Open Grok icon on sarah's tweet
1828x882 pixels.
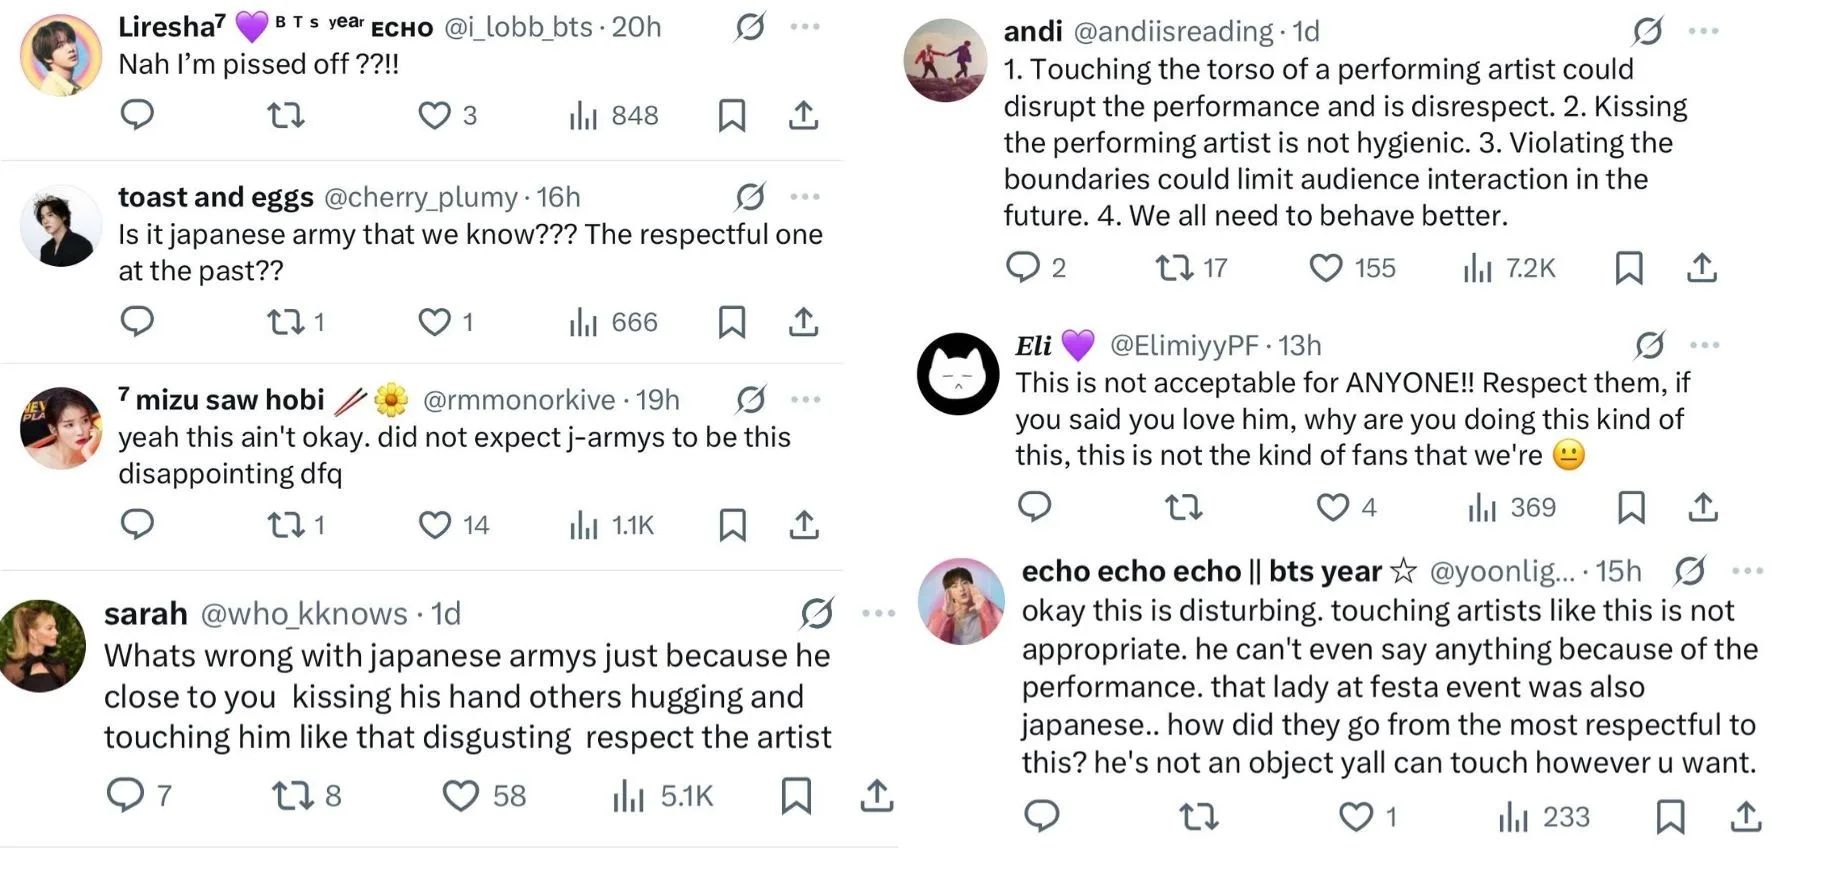pos(817,613)
